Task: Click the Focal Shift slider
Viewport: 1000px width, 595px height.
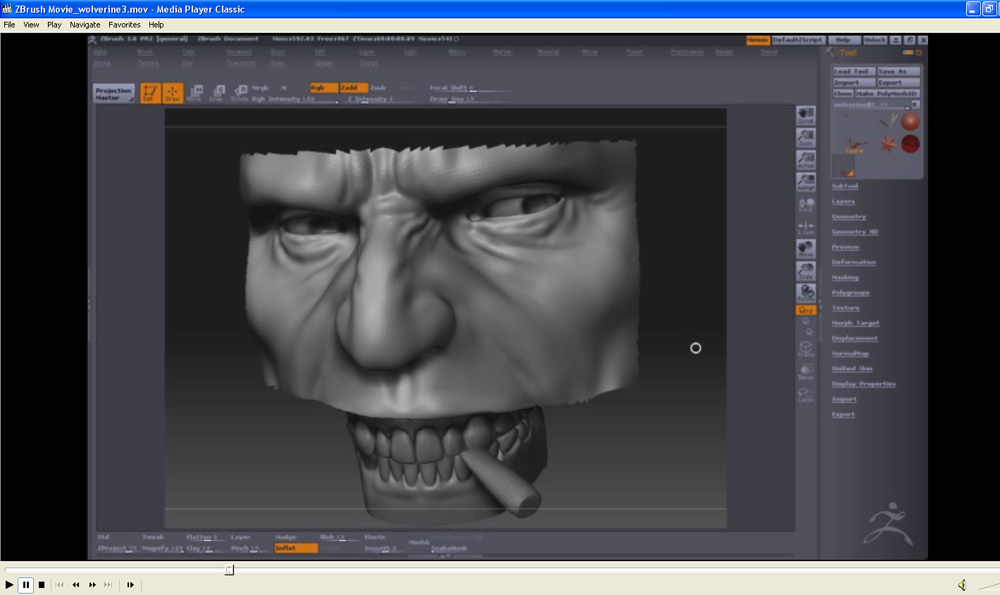Action: coord(471,88)
